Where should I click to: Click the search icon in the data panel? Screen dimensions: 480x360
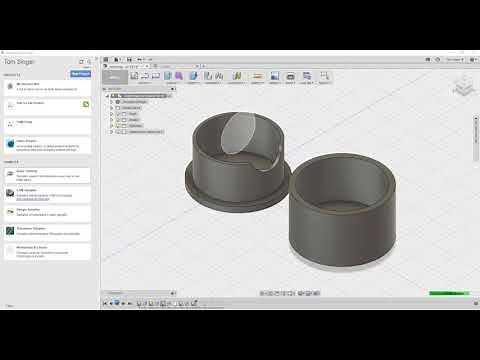pyautogui.click(x=89, y=62)
